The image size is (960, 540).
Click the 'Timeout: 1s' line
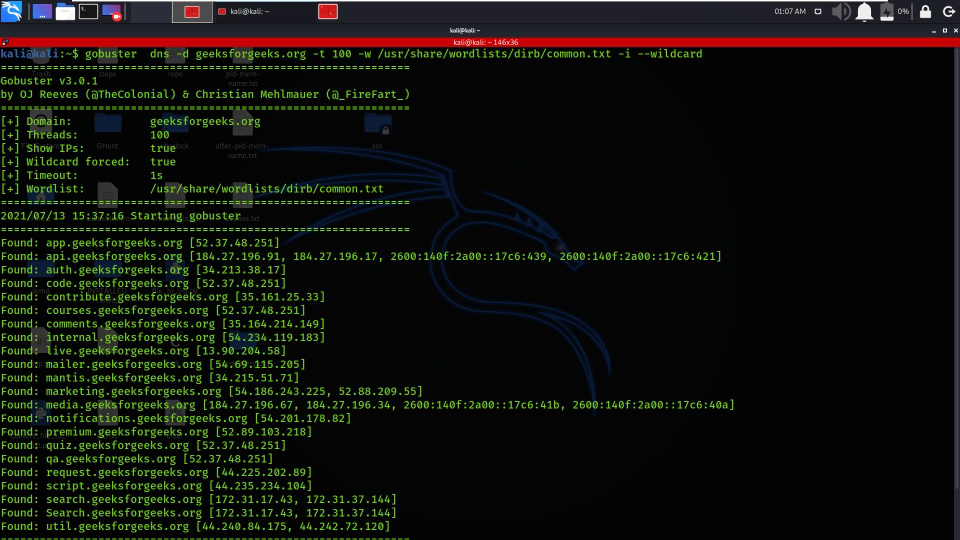(x=82, y=175)
